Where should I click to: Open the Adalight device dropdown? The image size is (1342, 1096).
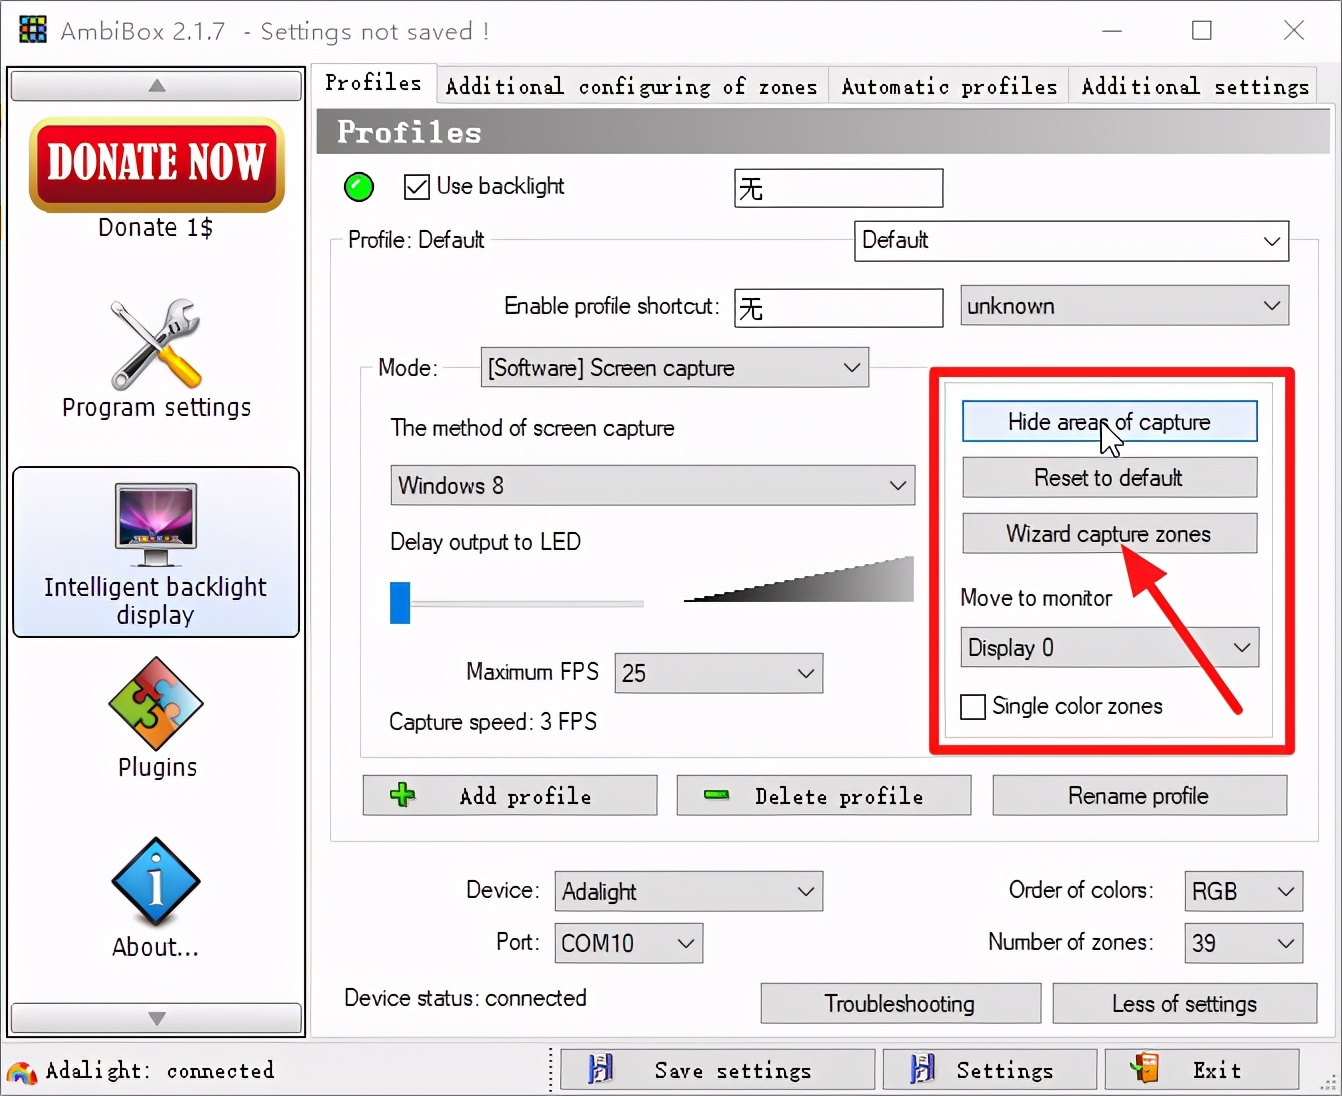click(x=688, y=891)
